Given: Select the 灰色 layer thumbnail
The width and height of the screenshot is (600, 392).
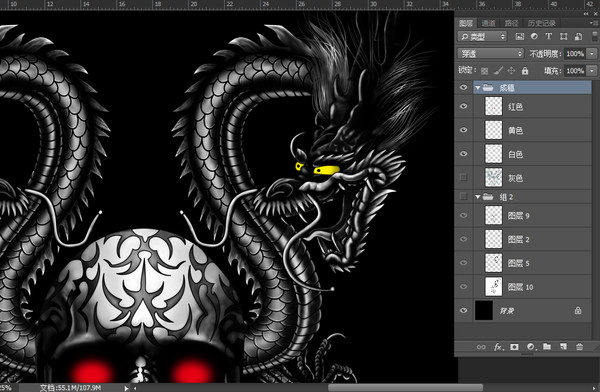Looking at the screenshot, I should pos(494,178).
